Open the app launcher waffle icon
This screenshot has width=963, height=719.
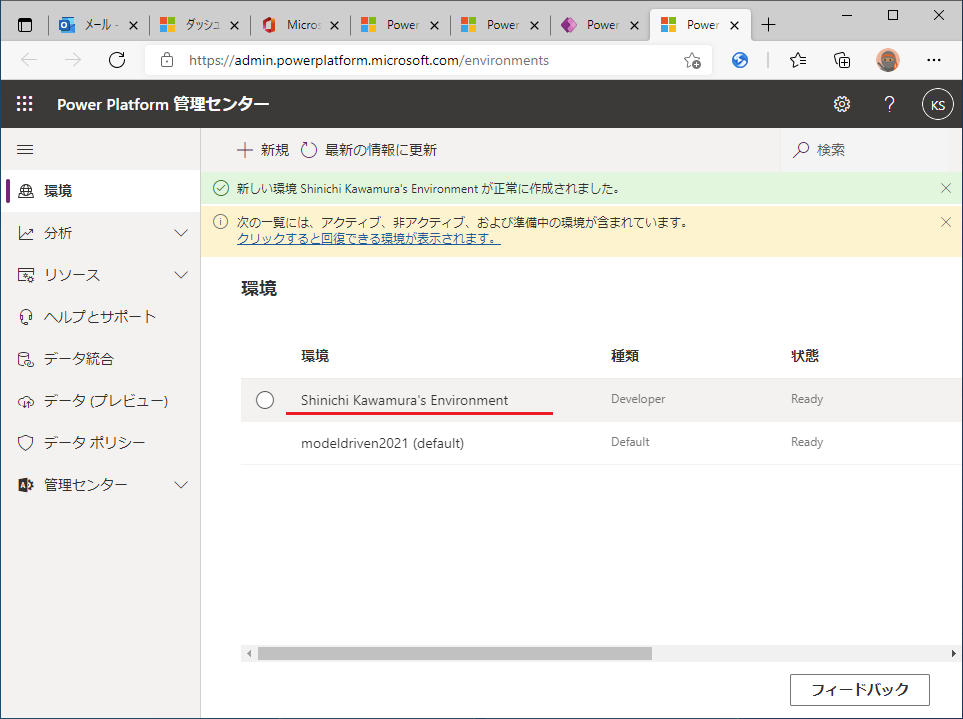25,104
